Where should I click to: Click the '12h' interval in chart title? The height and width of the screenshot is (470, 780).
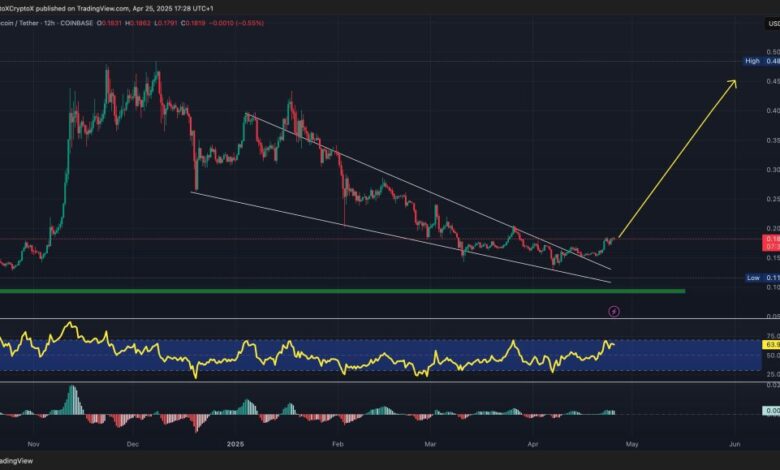coord(49,23)
